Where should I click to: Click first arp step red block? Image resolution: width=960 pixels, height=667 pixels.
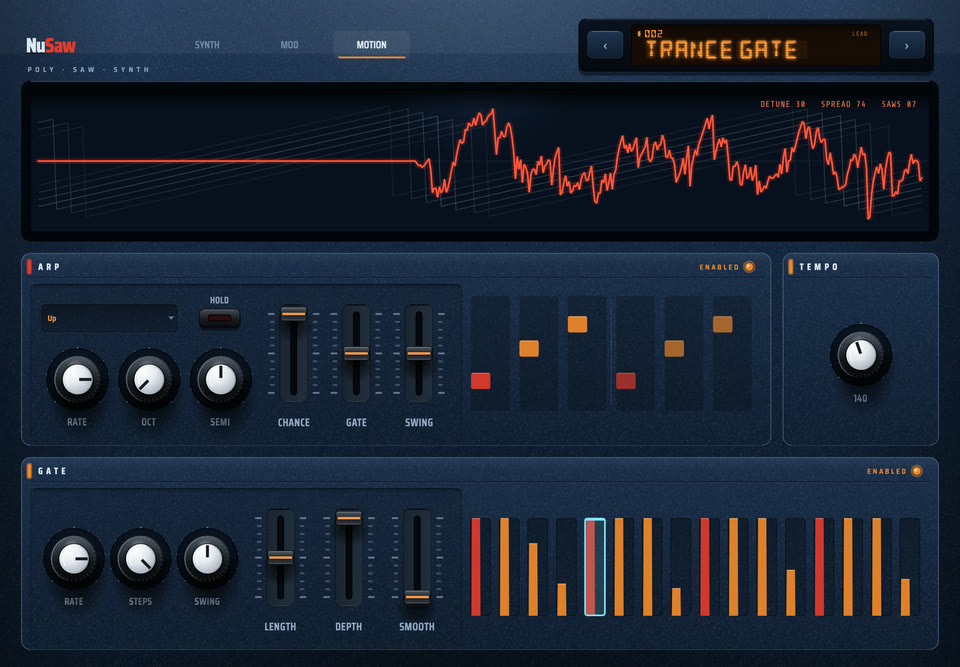[481, 381]
